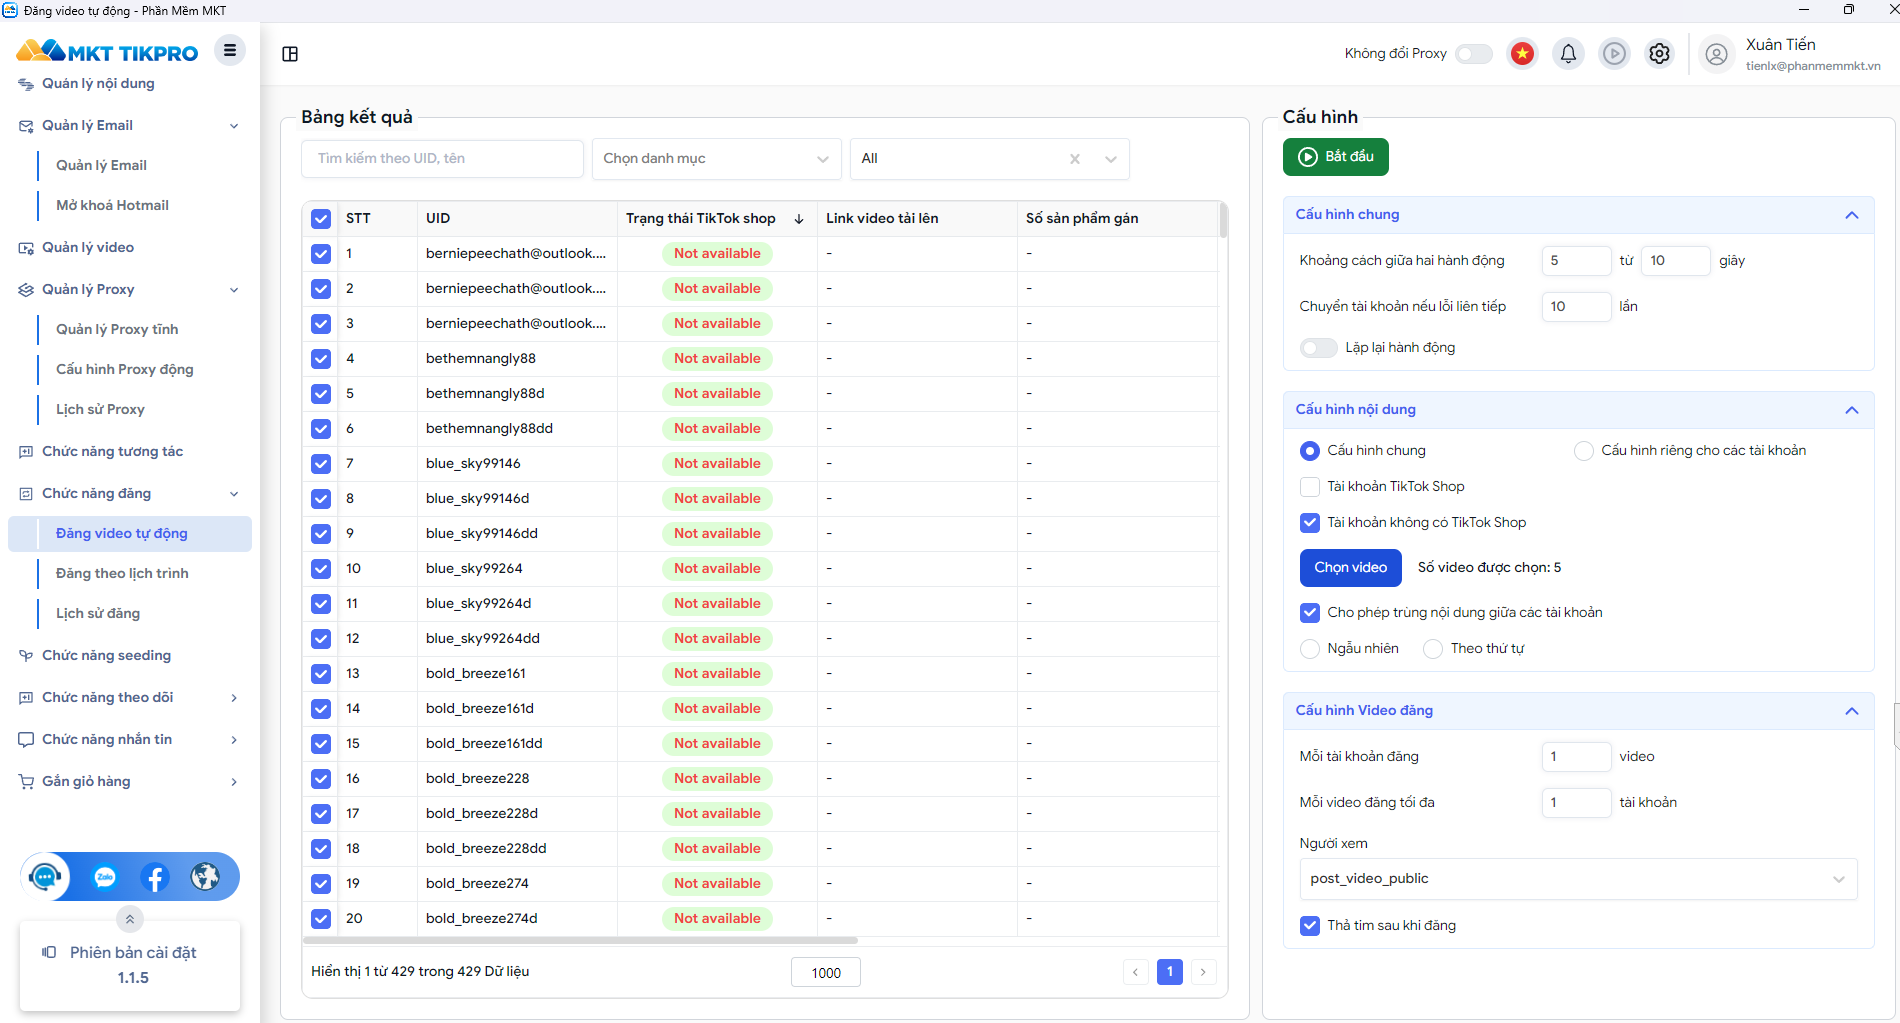Go to next page arrow in pagination
1900x1023 pixels.
[1203, 972]
